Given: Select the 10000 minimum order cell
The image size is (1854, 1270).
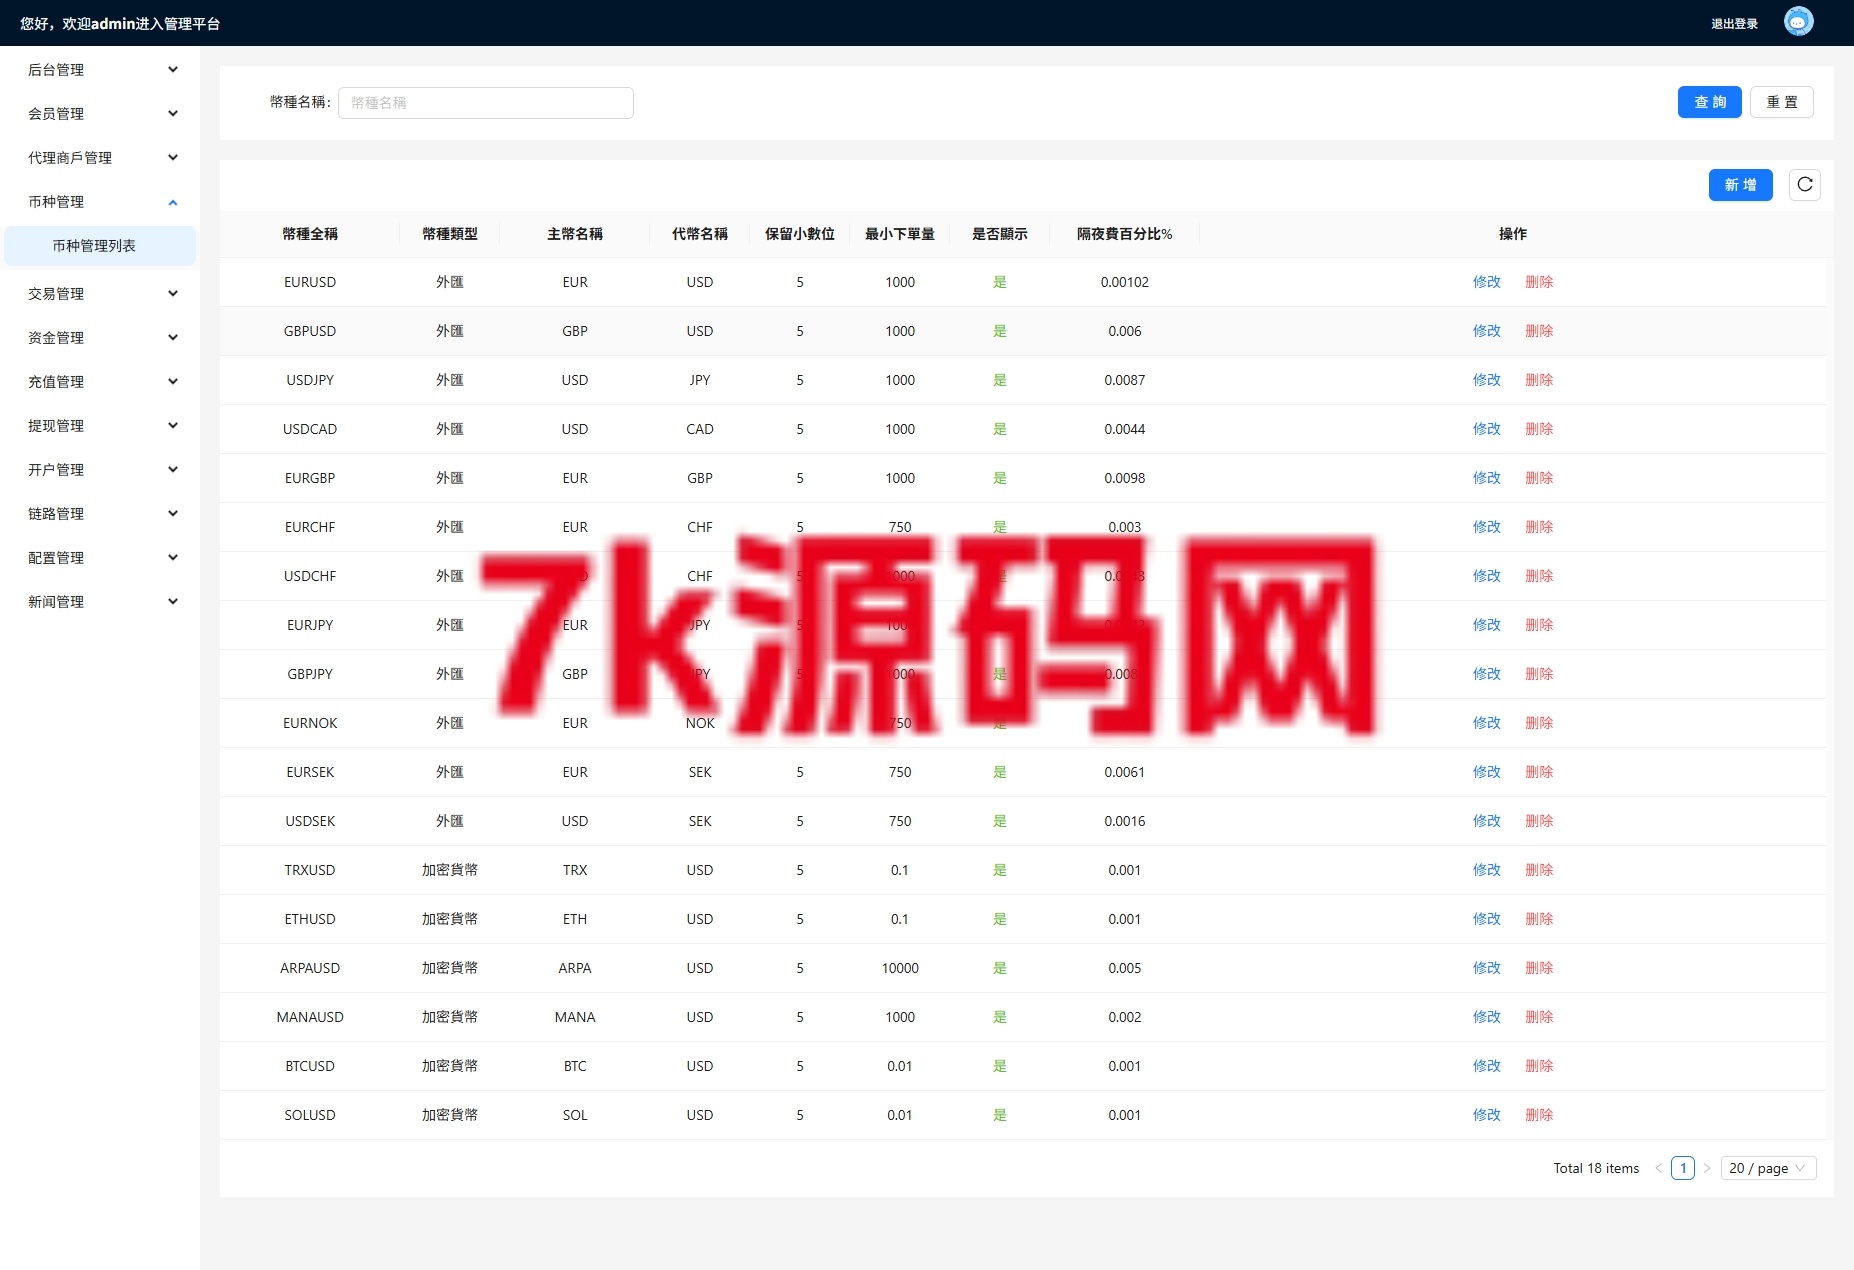Looking at the screenshot, I should pyautogui.click(x=900, y=968).
